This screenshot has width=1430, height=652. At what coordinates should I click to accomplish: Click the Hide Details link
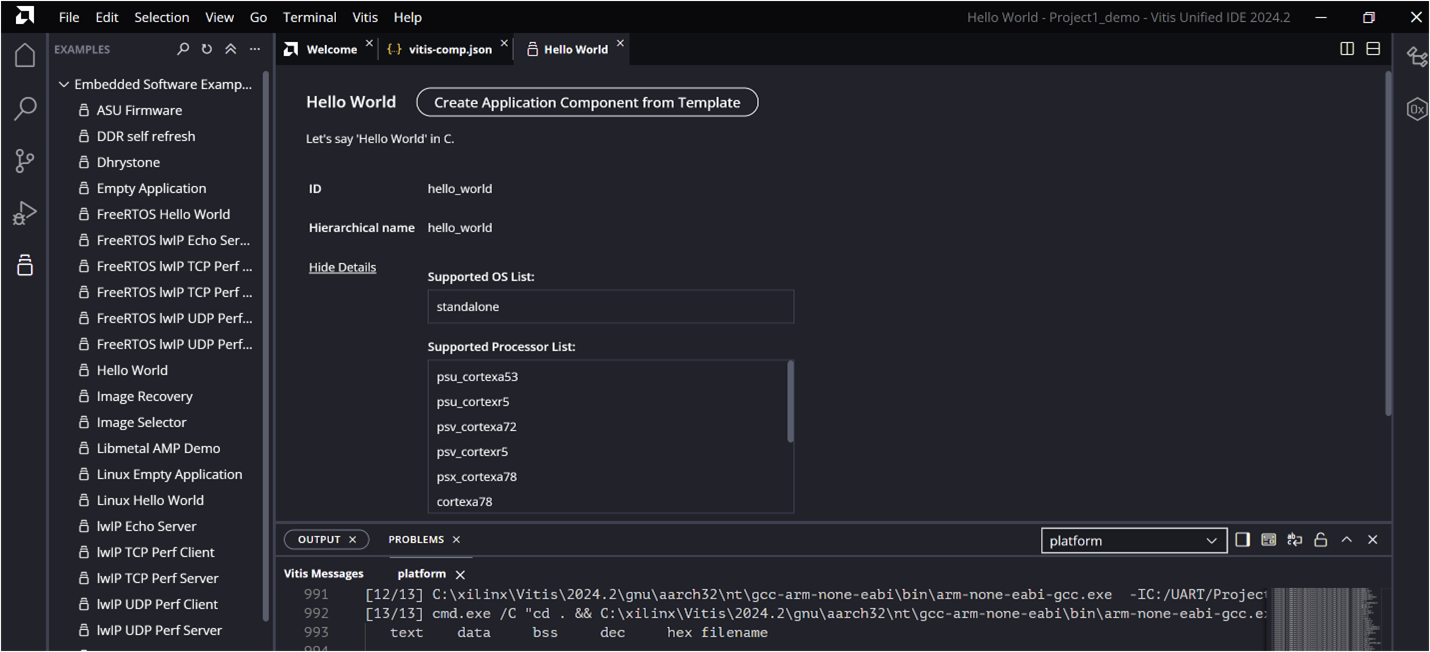[341, 267]
